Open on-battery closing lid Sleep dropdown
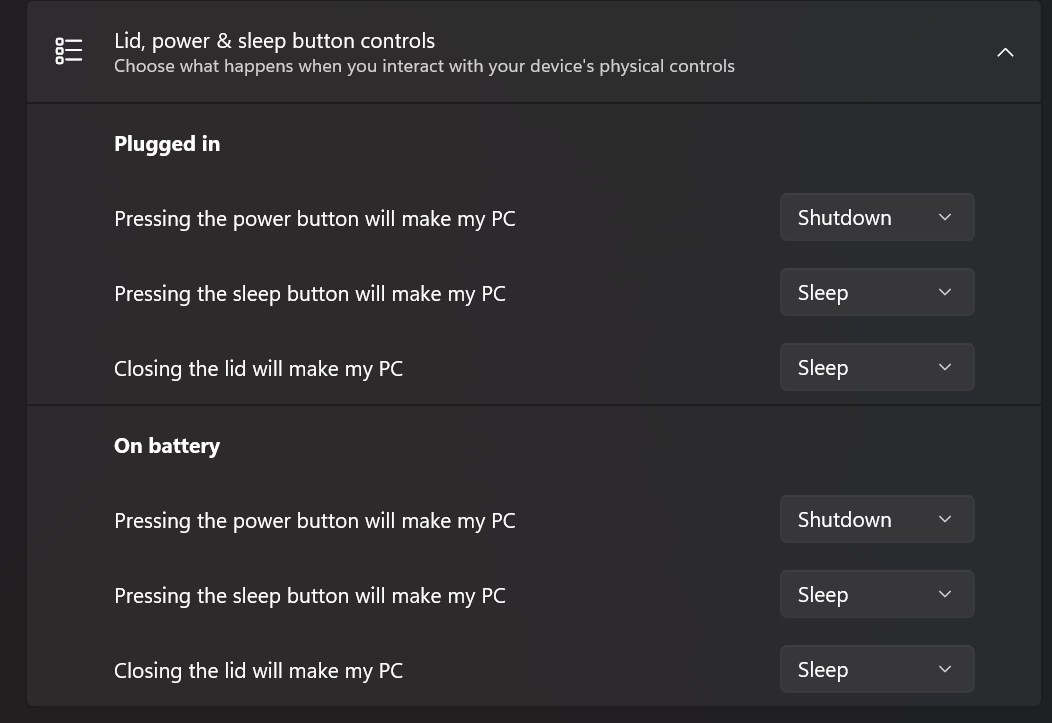Image resolution: width=1052 pixels, height=723 pixels. click(877, 669)
